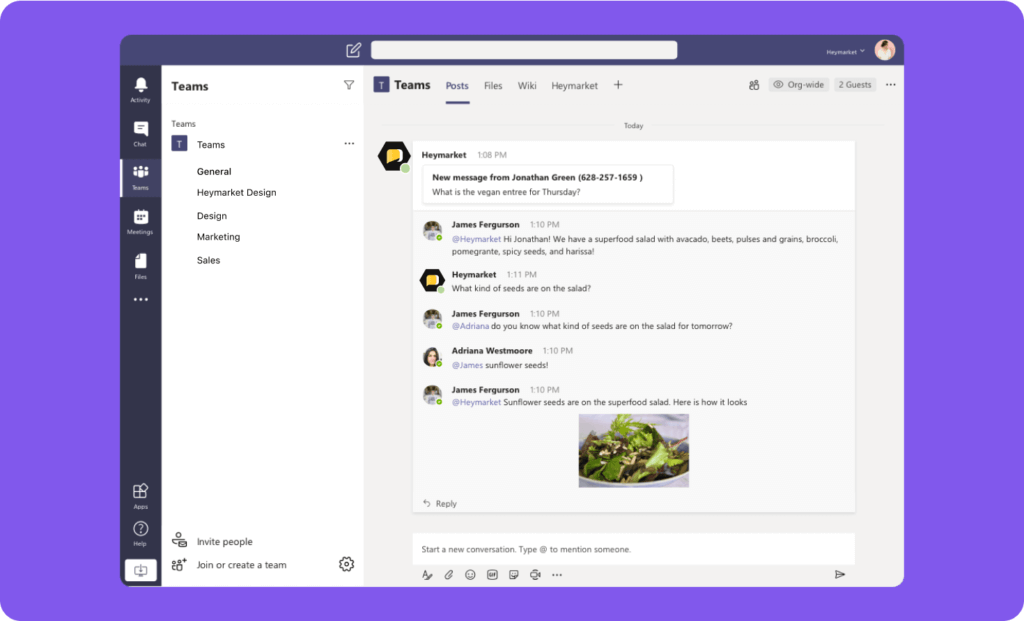Click Join or create a team
1024x621 pixels.
point(241,565)
